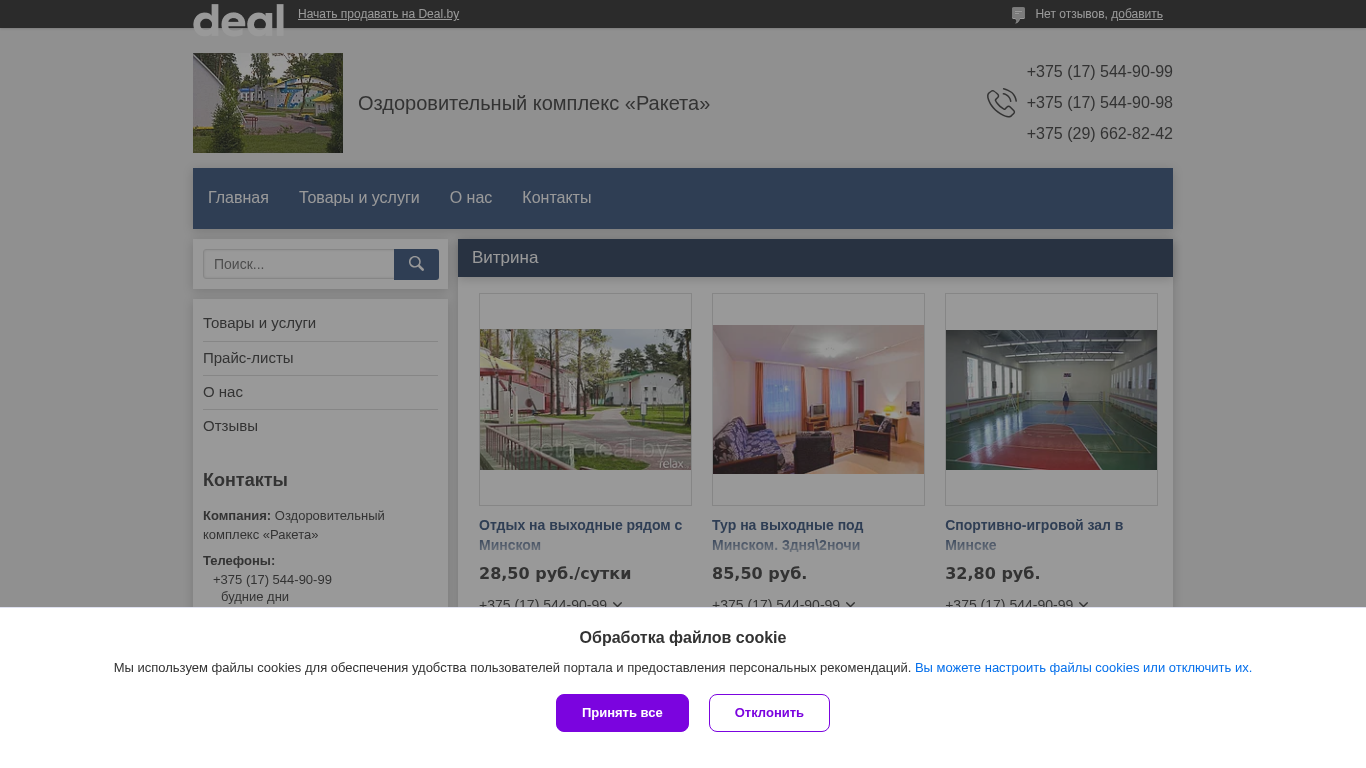Click the 32,80 руб. price
The image size is (1366, 768).
click(x=992, y=574)
